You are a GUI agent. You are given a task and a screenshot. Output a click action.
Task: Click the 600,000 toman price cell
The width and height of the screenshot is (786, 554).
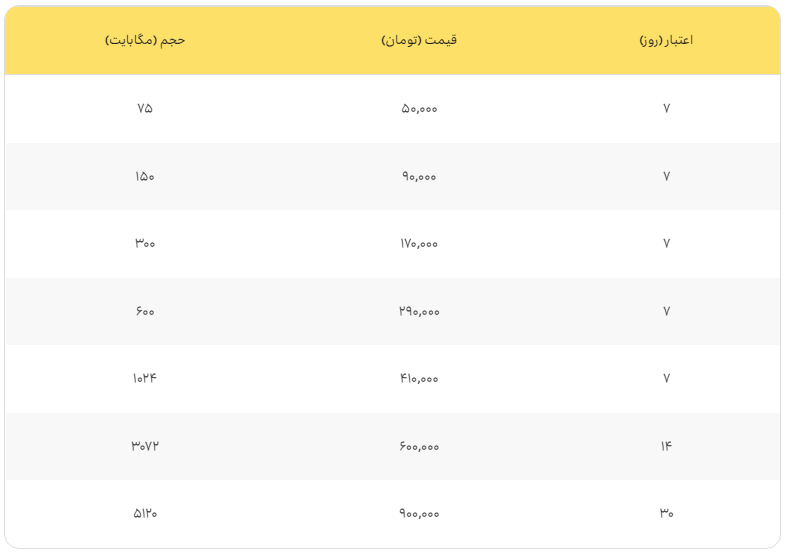[419, 446]
